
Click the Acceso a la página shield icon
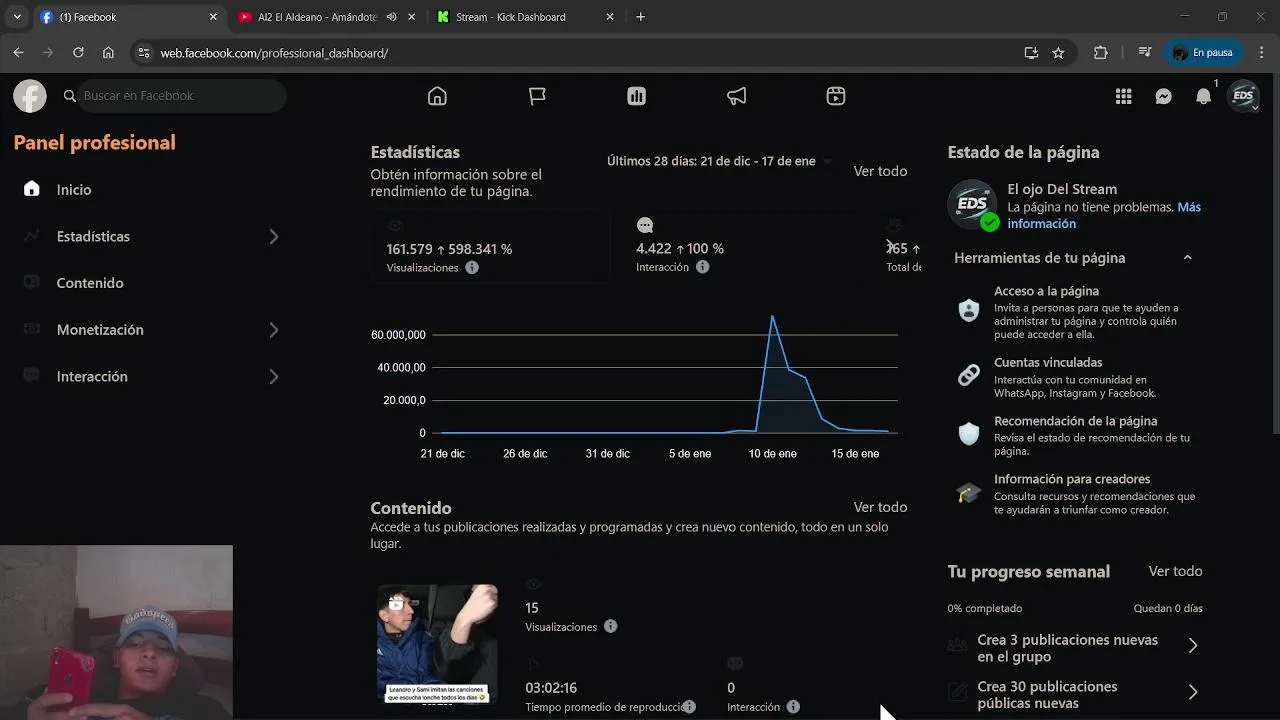[969, 310]
